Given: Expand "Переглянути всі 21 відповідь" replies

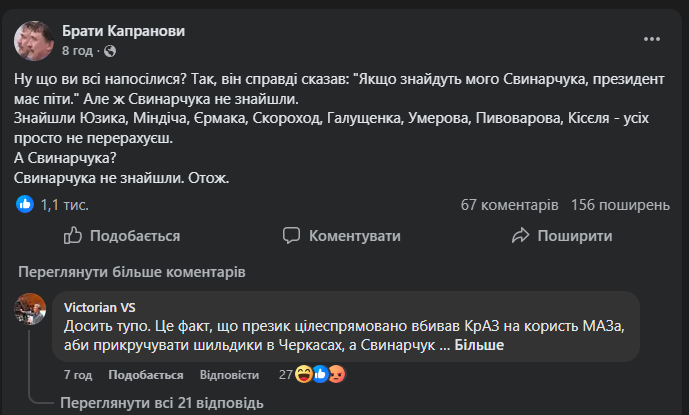Looking at the screenshot, I should tap(160, 403).
